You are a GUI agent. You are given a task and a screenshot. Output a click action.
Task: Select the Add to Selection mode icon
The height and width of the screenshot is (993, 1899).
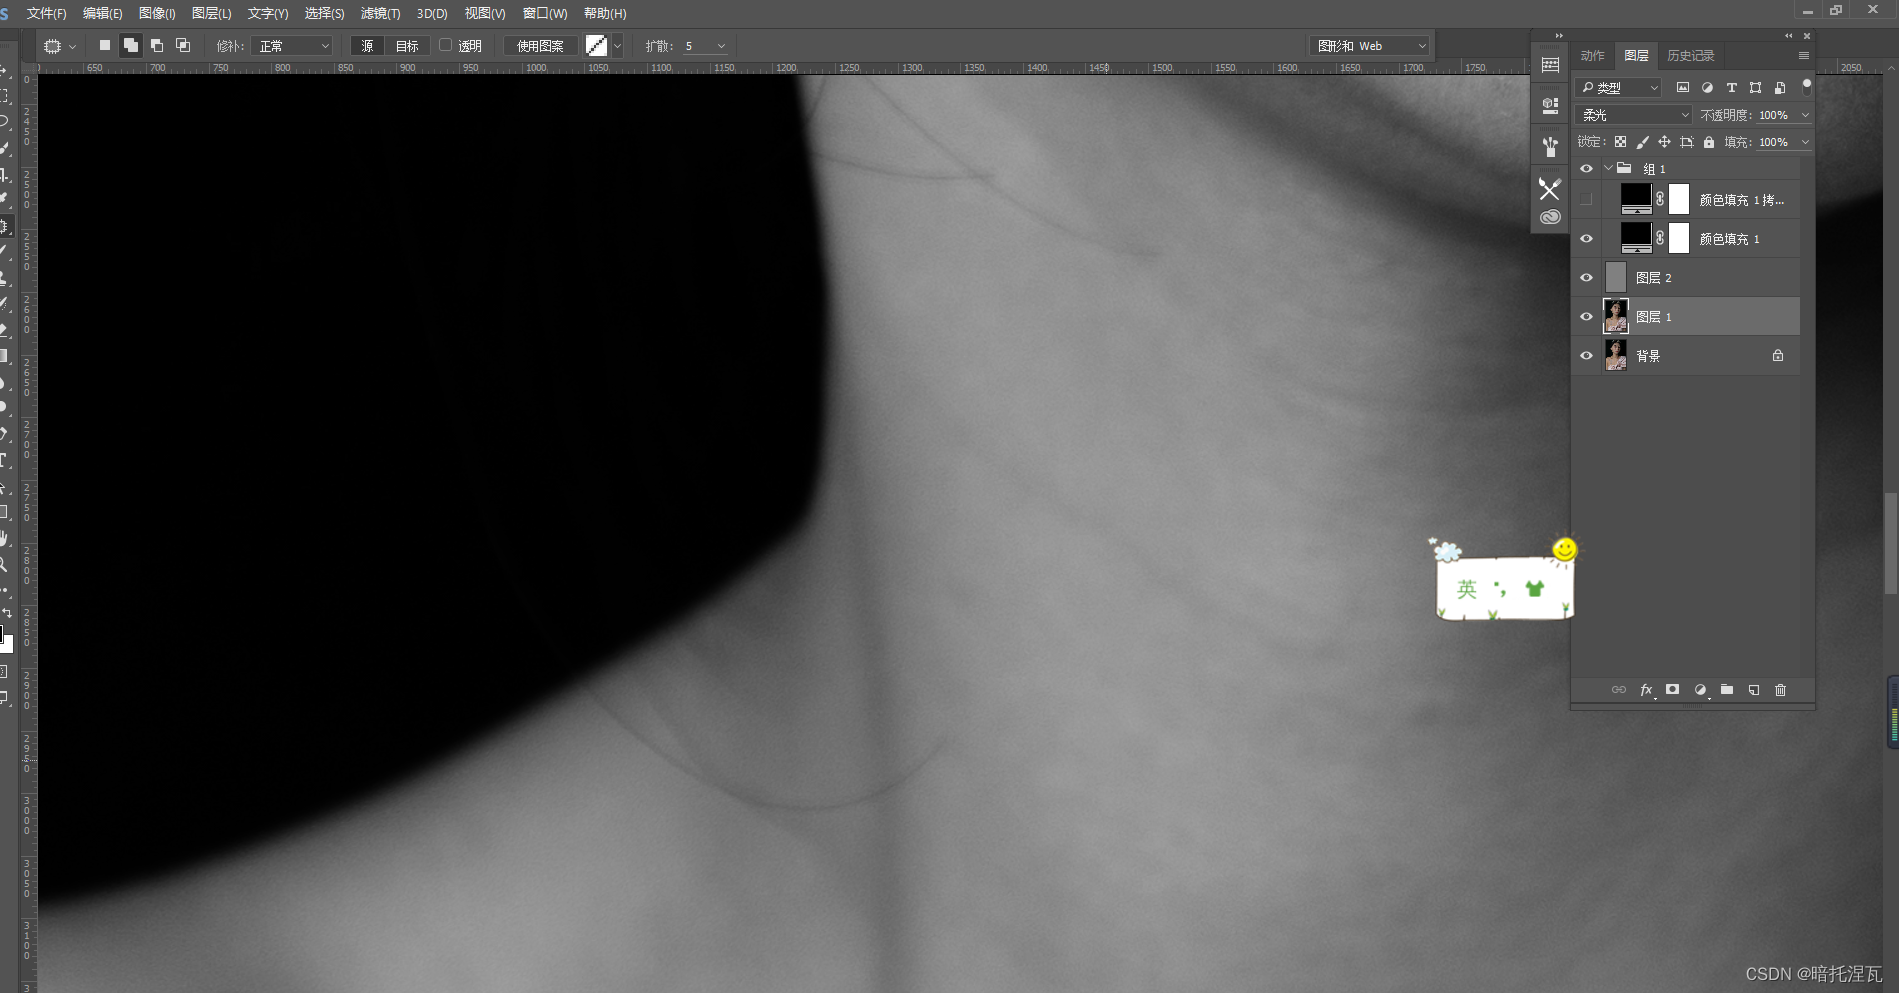[x=131, y=45]
